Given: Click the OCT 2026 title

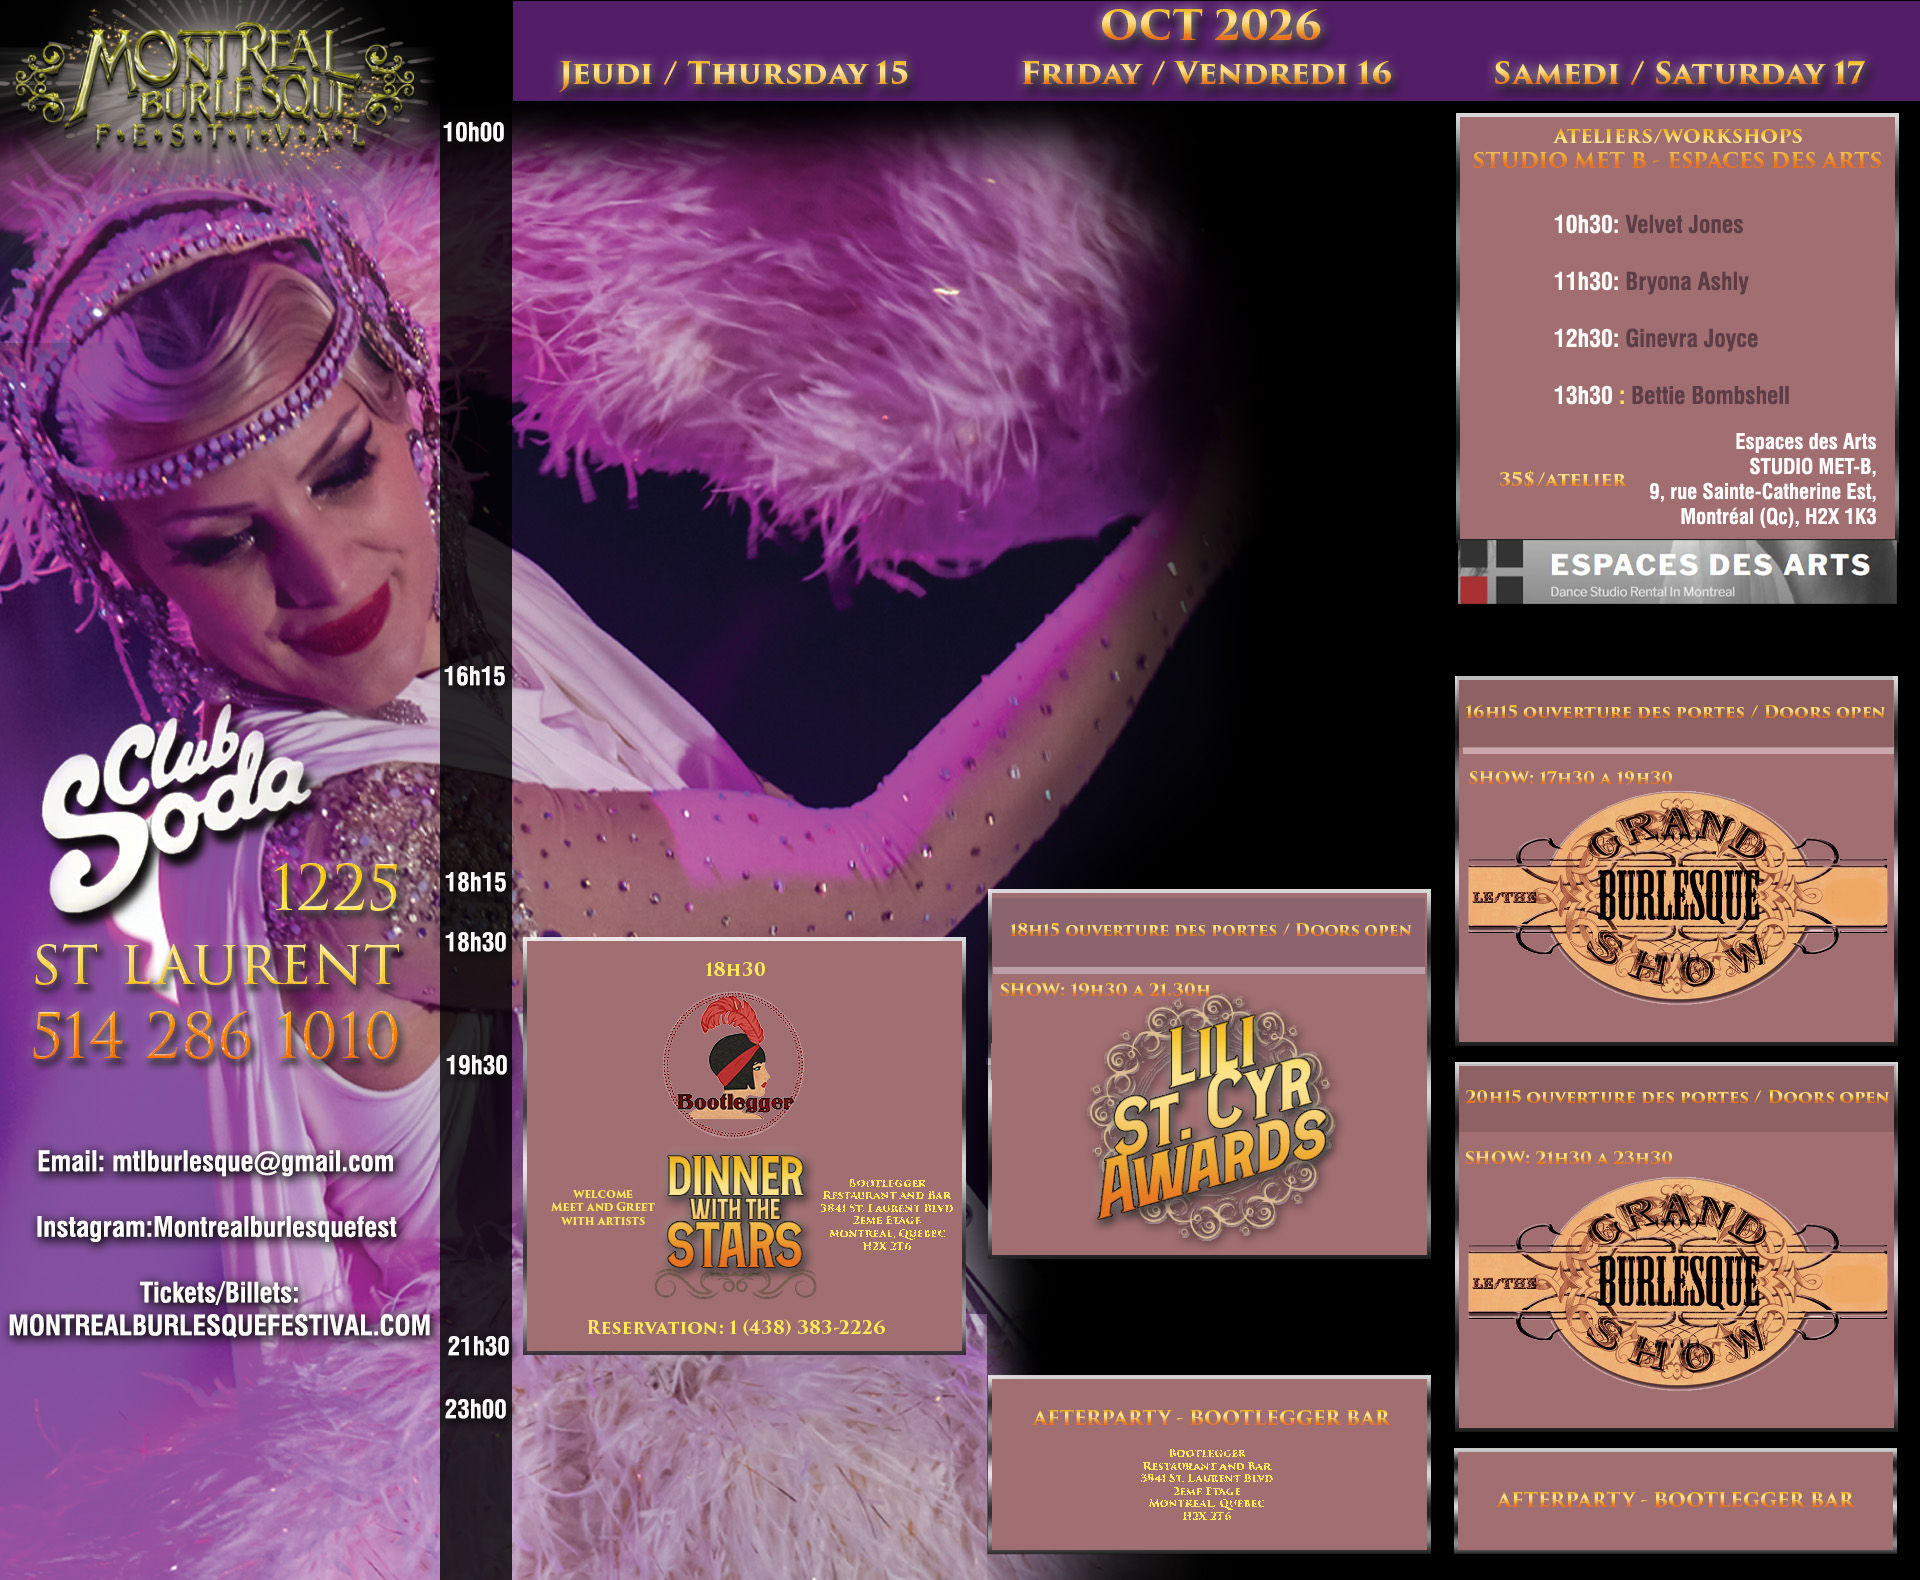Looking at the screenshot, I should click(x=1210, y=26).
